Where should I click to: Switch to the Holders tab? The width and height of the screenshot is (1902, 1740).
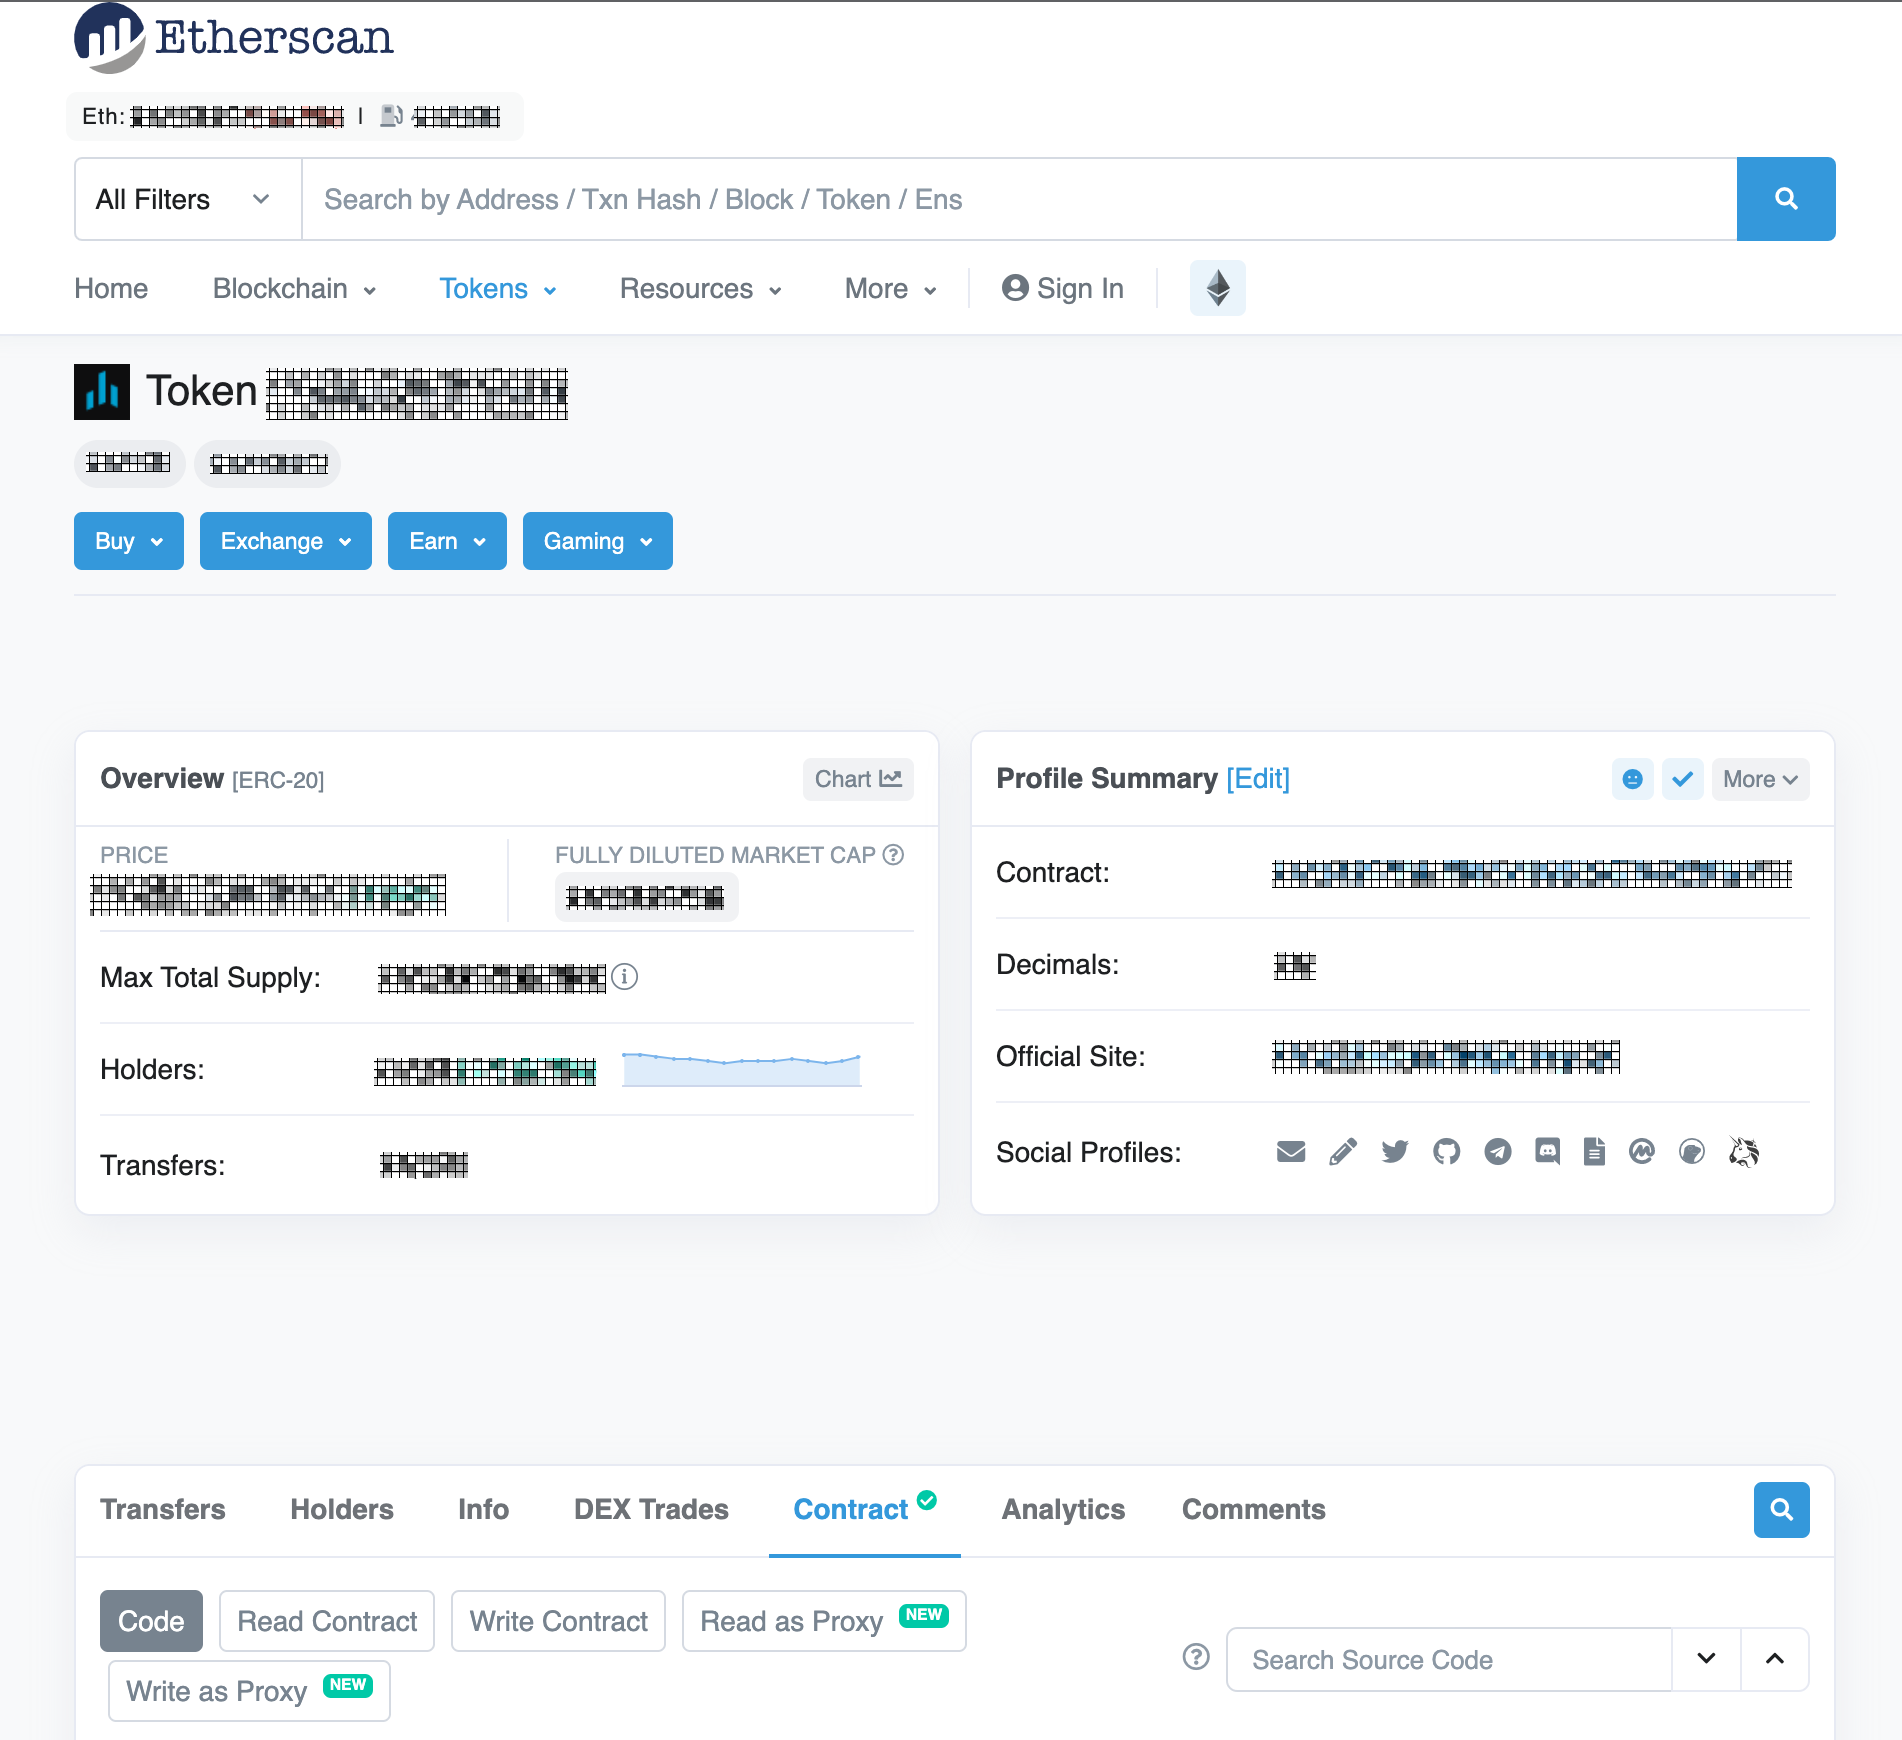coord(342,1509)
